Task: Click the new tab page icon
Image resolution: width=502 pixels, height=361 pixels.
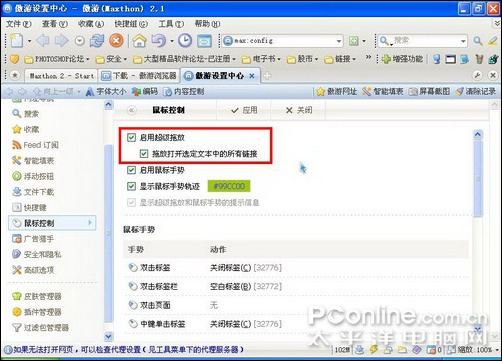Action: point(16,41)
